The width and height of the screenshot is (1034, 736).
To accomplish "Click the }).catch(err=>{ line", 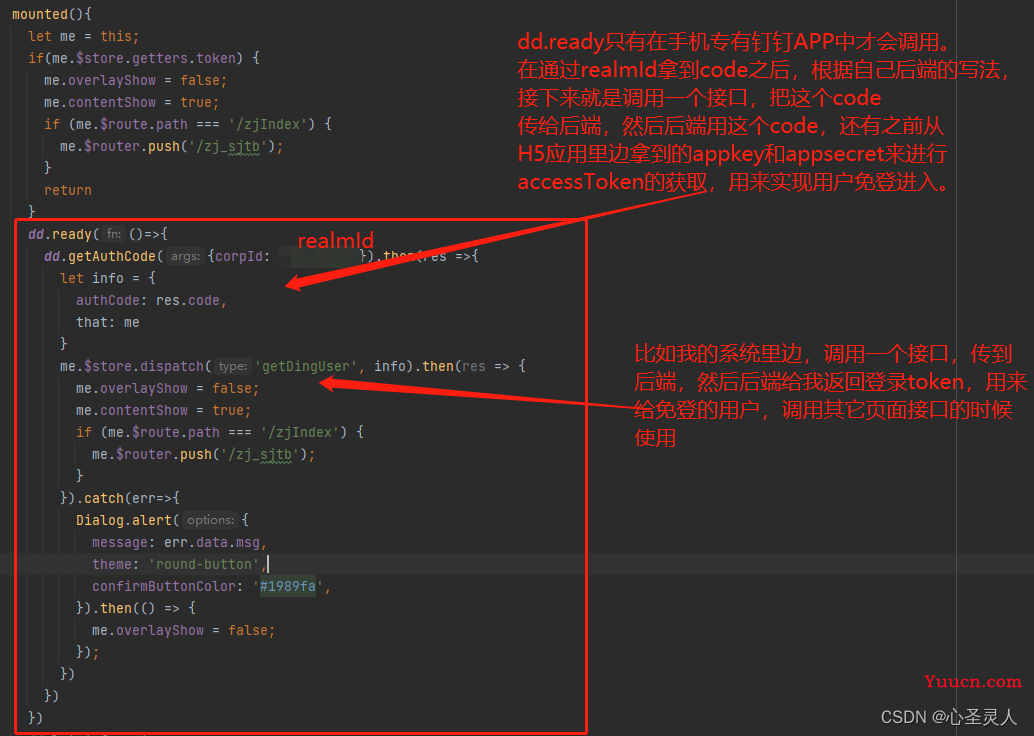I will pos(120,498).
